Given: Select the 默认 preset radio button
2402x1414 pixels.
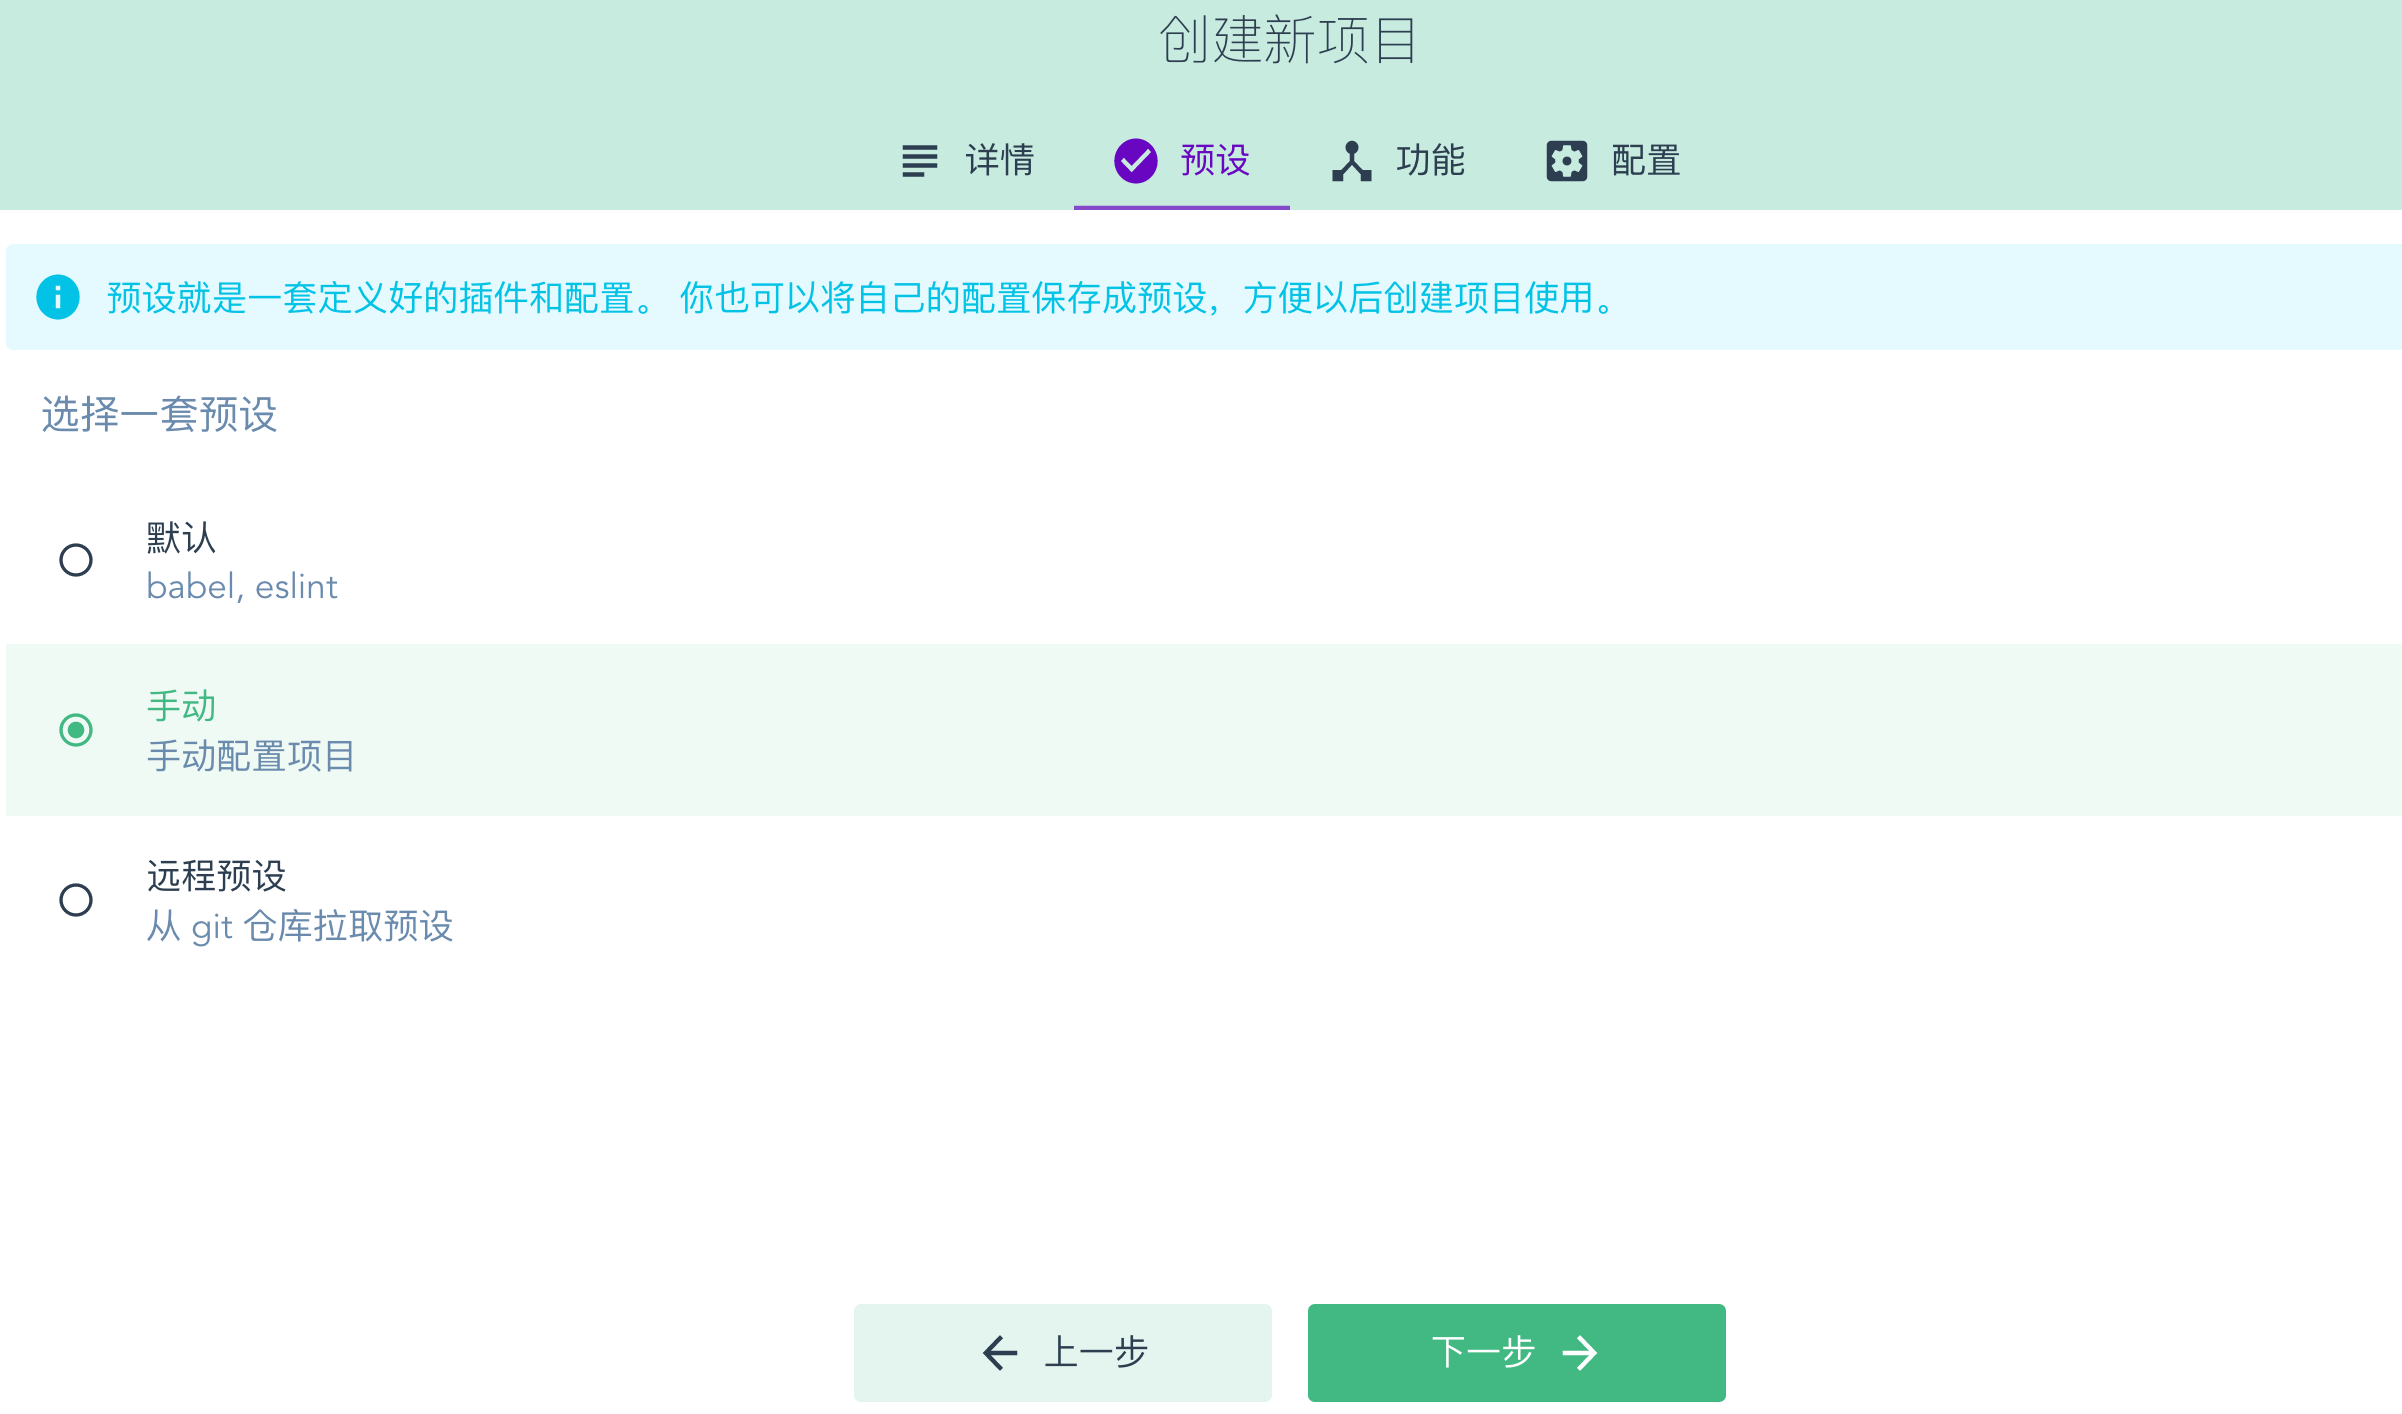Looking at the screenshot, I should [76, 560].
